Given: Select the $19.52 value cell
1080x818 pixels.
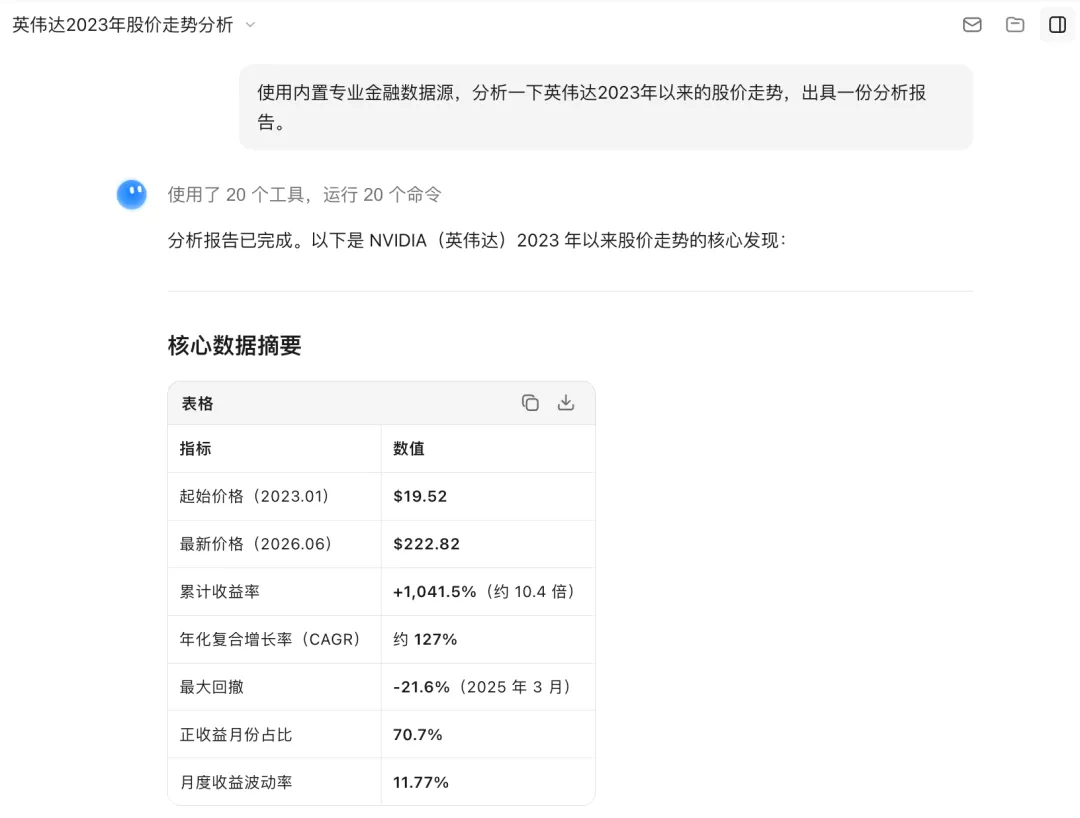Looking at the screenshot, I should (488, 496).
